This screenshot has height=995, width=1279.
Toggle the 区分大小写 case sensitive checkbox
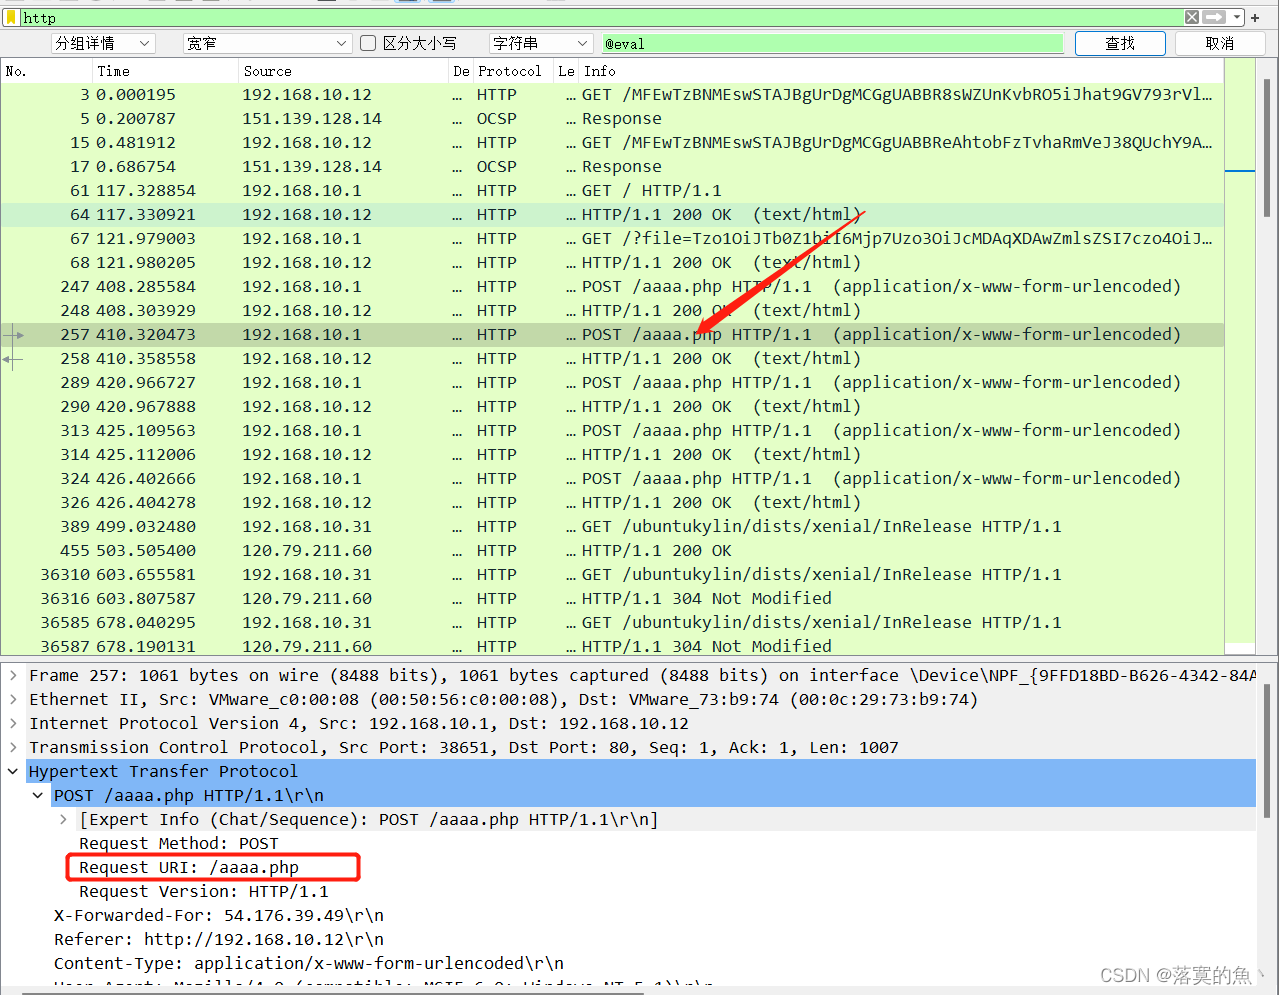[x=368, y=43]
